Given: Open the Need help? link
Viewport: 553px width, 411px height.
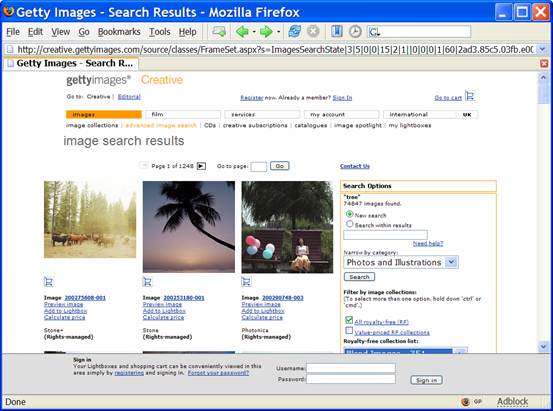Looking at the screenshot, I should point(428,243).
